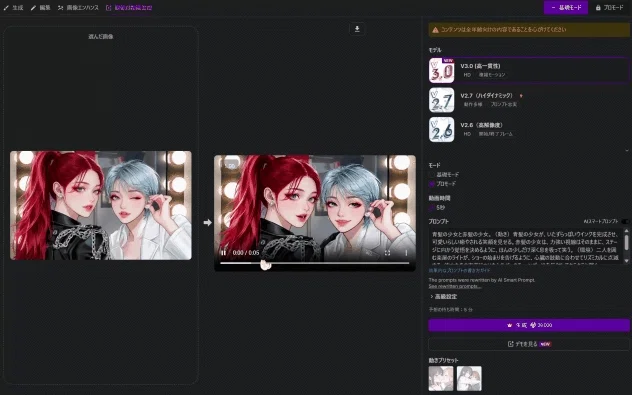Download the generated video with the download icon

[x=357, y=29]
